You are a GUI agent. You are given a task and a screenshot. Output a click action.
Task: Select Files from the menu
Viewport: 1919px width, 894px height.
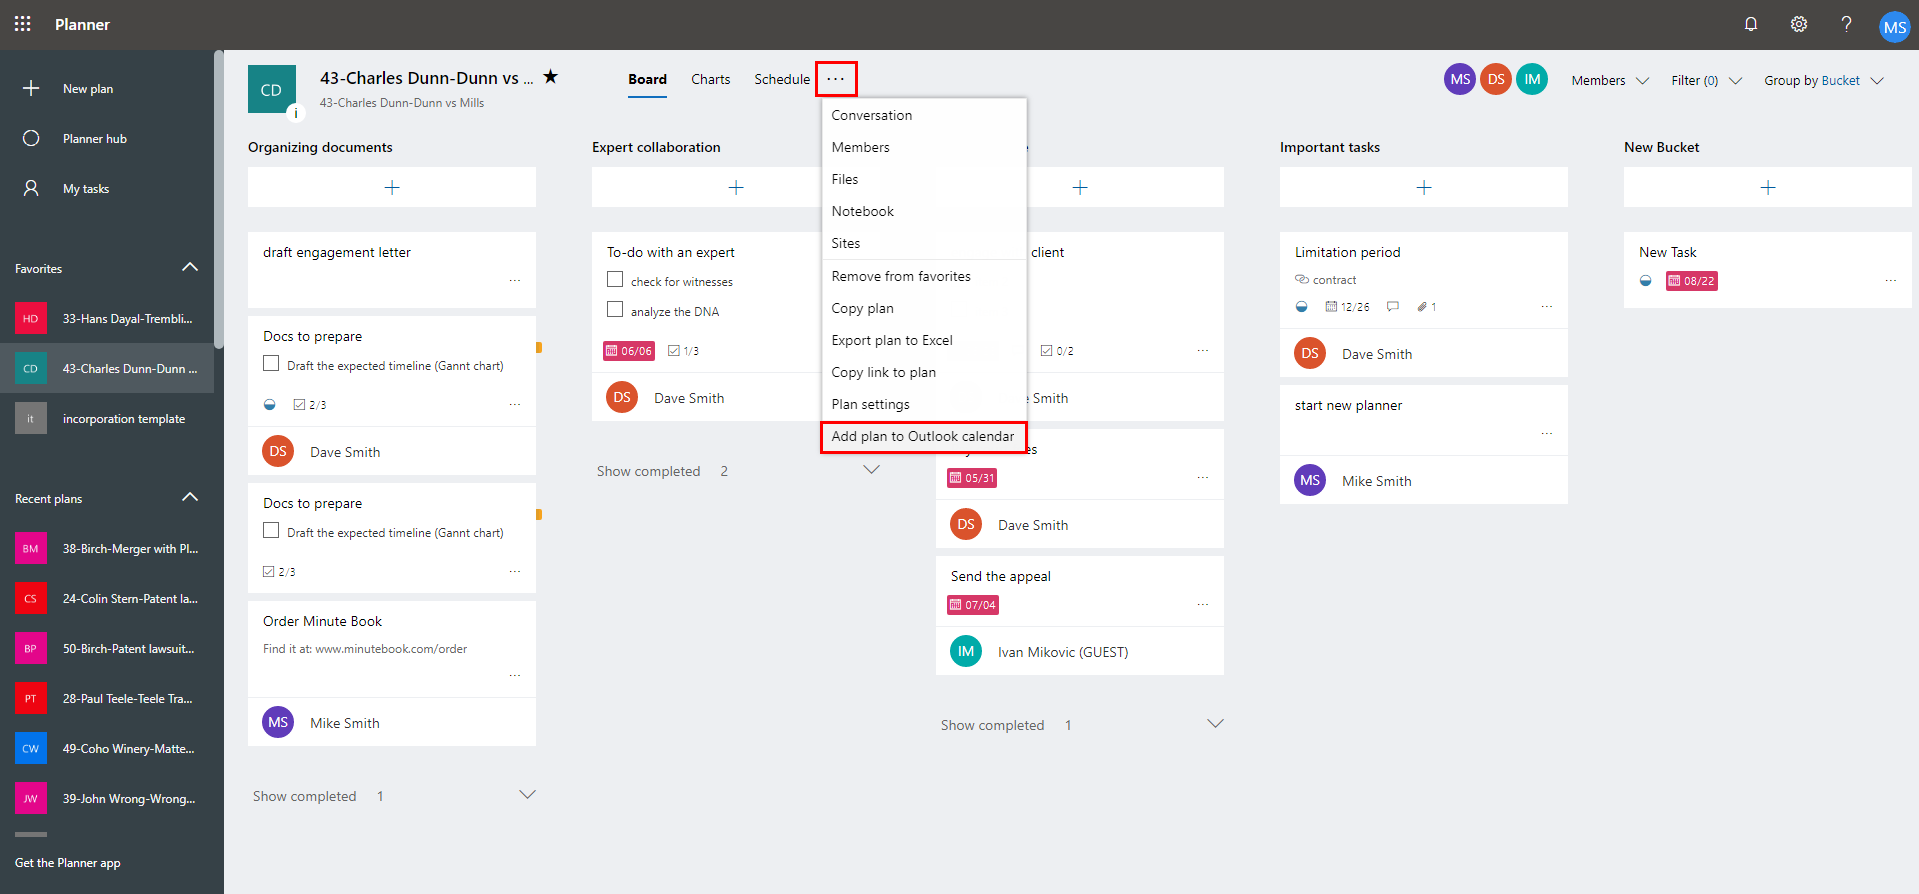(x=924, y=179)
